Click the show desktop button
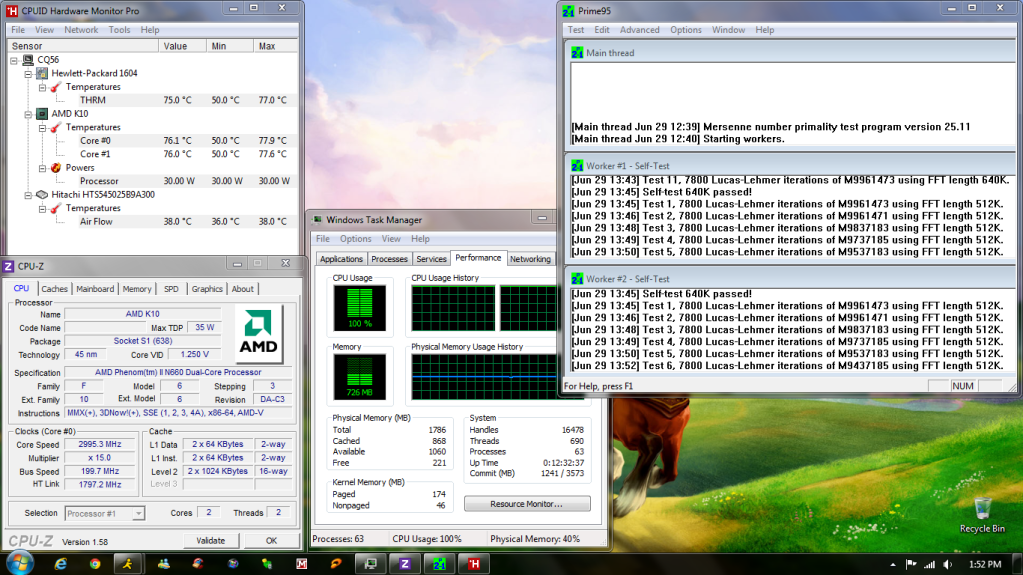1023x575 pixels. [x=1017, y=564]
